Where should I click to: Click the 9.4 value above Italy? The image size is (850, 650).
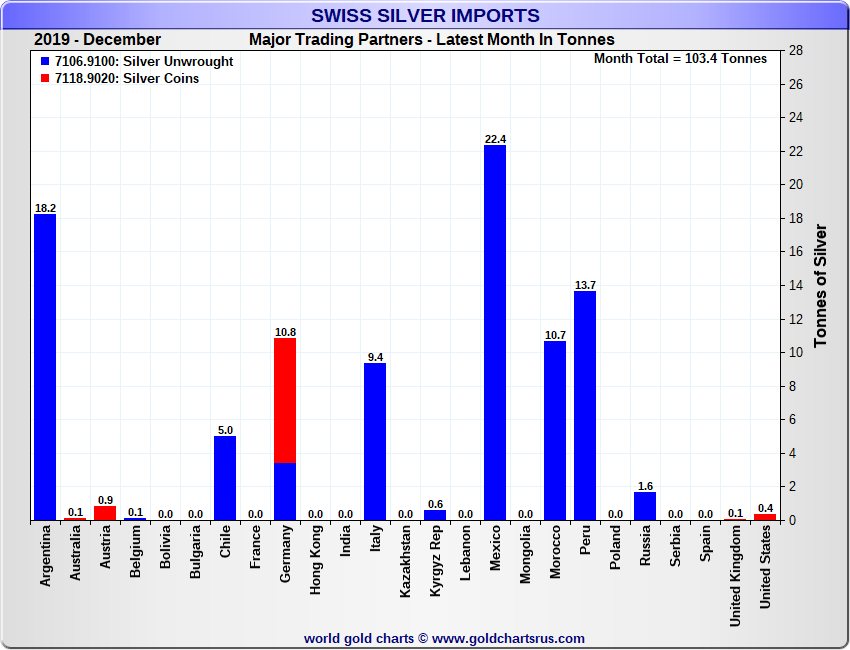click(x=375, y=357)
